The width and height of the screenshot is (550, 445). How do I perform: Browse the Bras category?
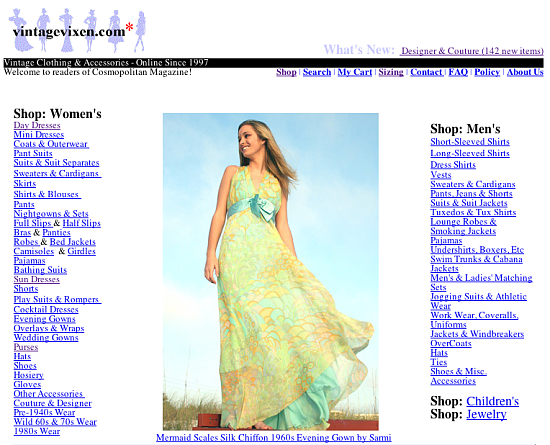pyautogui.click(x=22, y=232)
